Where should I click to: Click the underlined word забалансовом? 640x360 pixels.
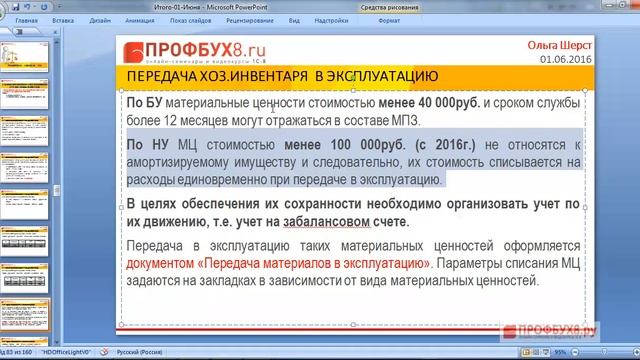pyautogui.click(x=327, y=222)
